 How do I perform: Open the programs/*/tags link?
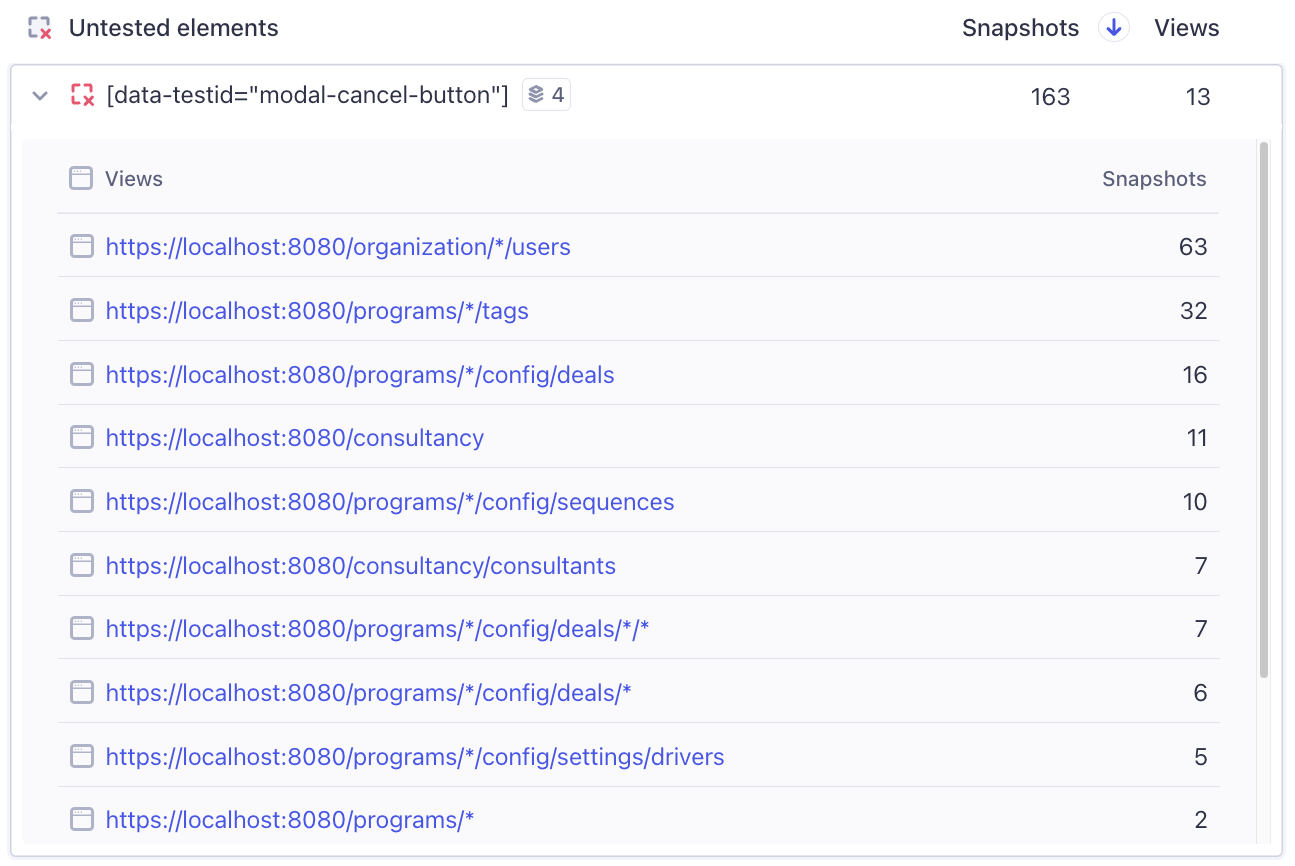coord(317,310)
